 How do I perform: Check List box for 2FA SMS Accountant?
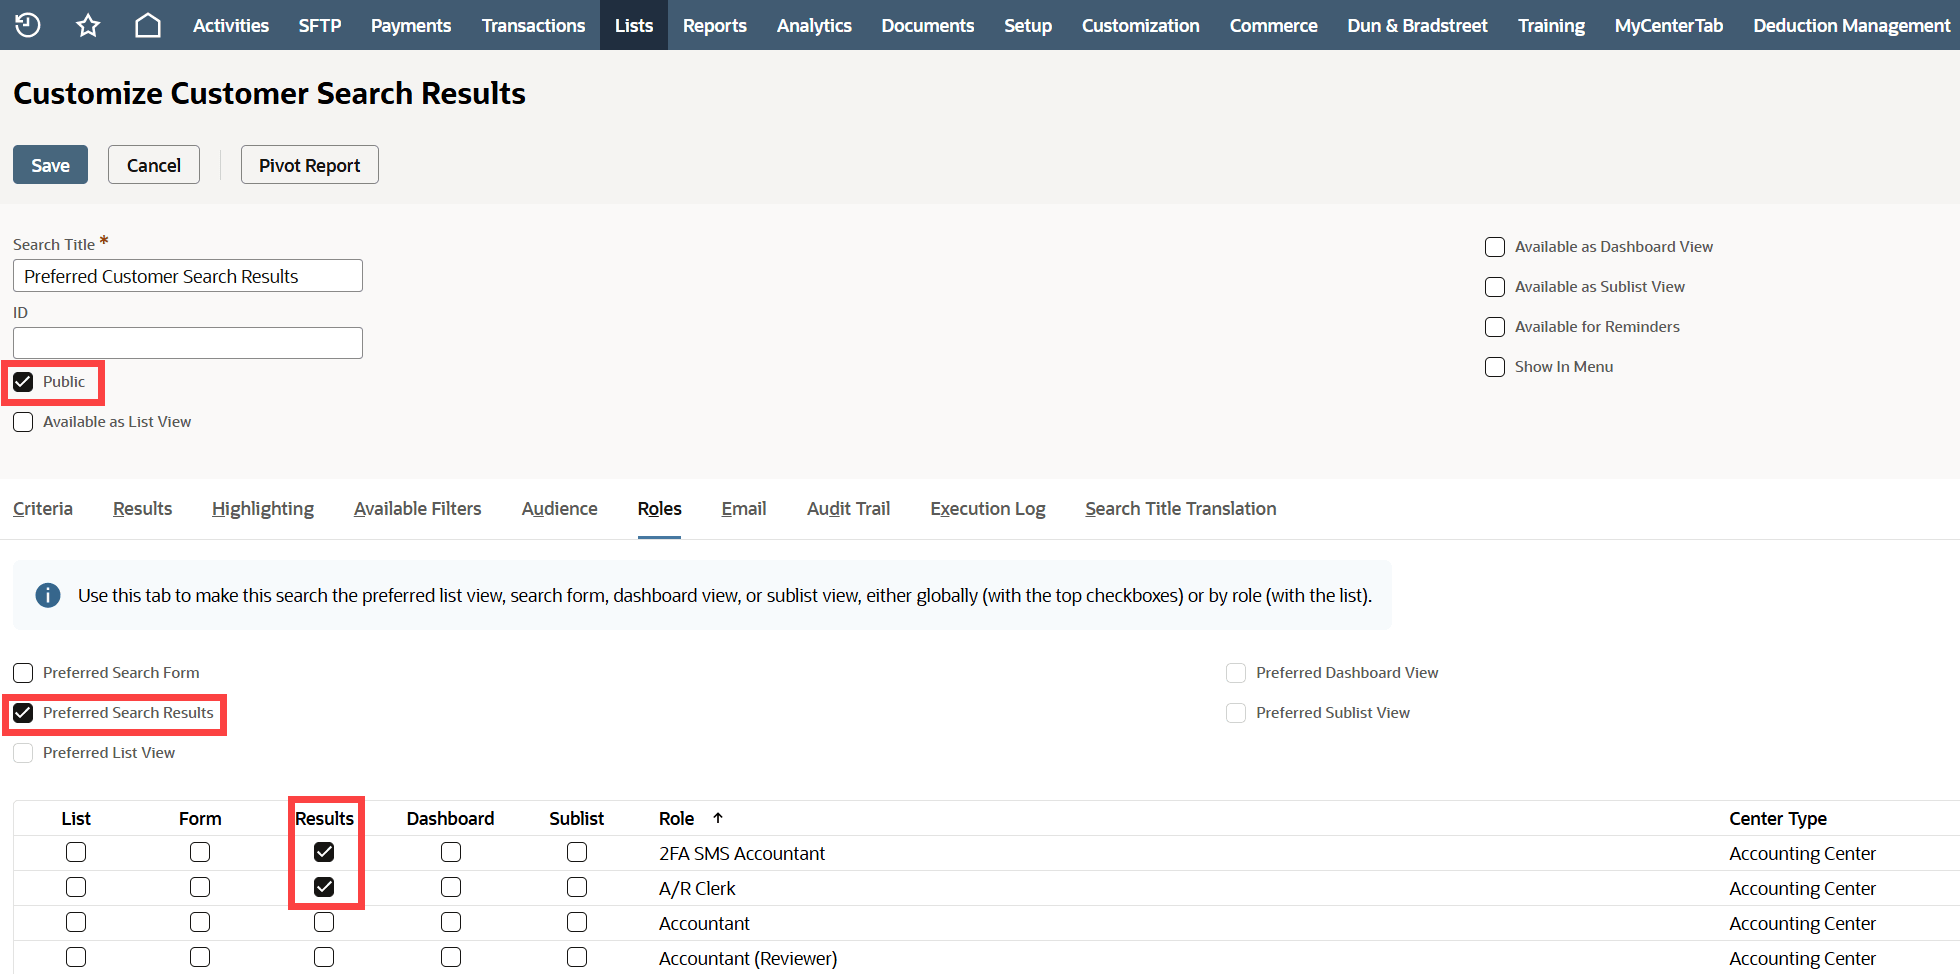pyautogui.click(x=76, y=852)
